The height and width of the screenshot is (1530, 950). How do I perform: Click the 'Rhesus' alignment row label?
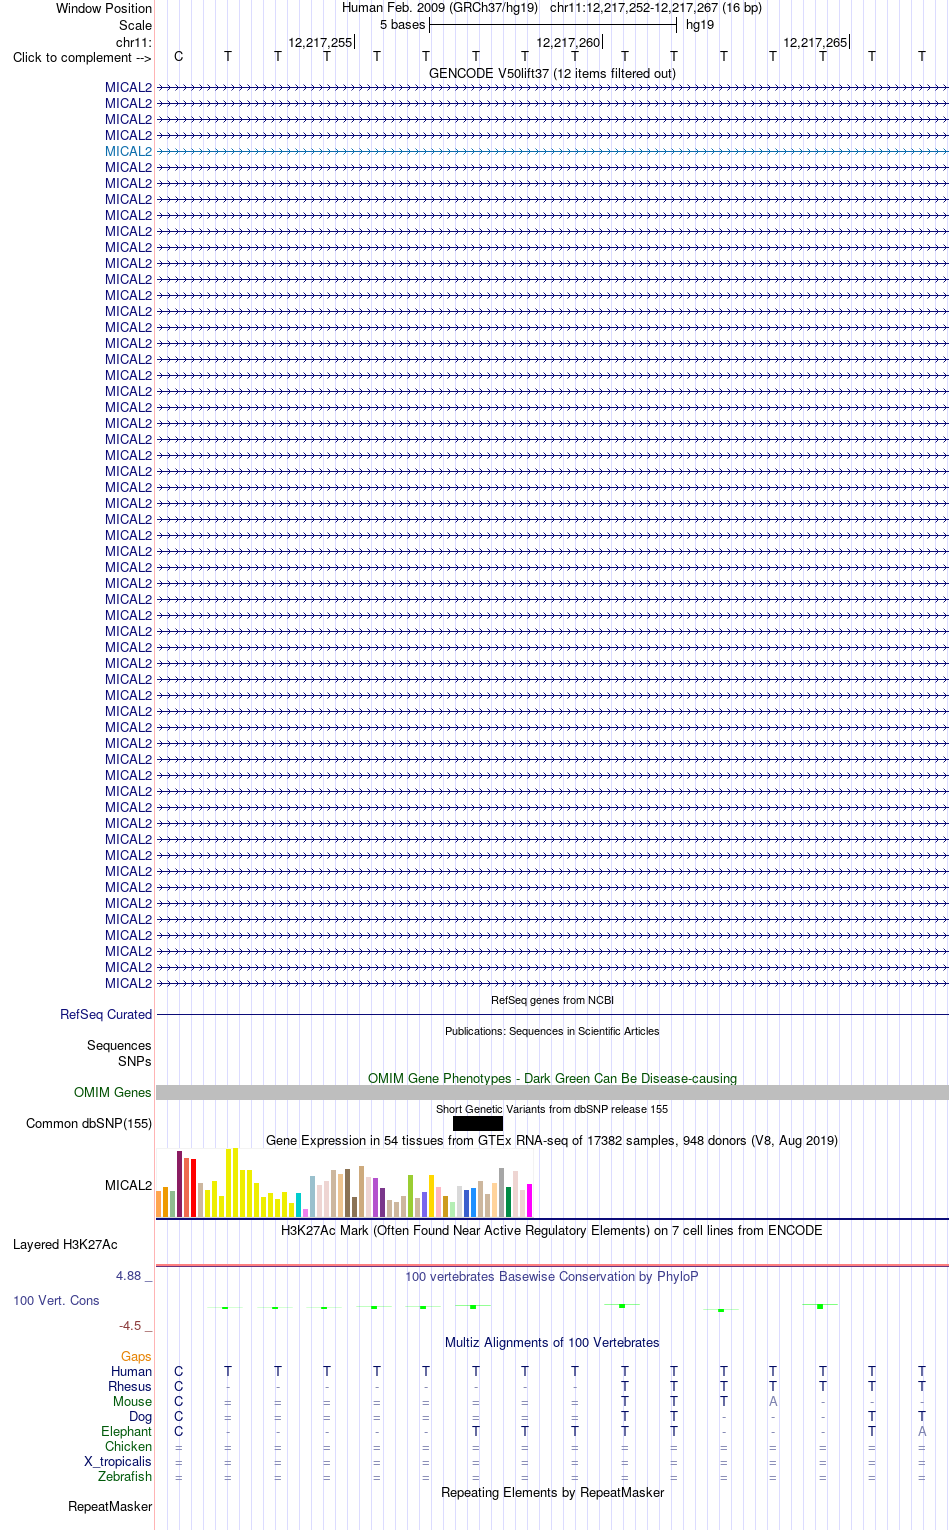point(130,1386)
